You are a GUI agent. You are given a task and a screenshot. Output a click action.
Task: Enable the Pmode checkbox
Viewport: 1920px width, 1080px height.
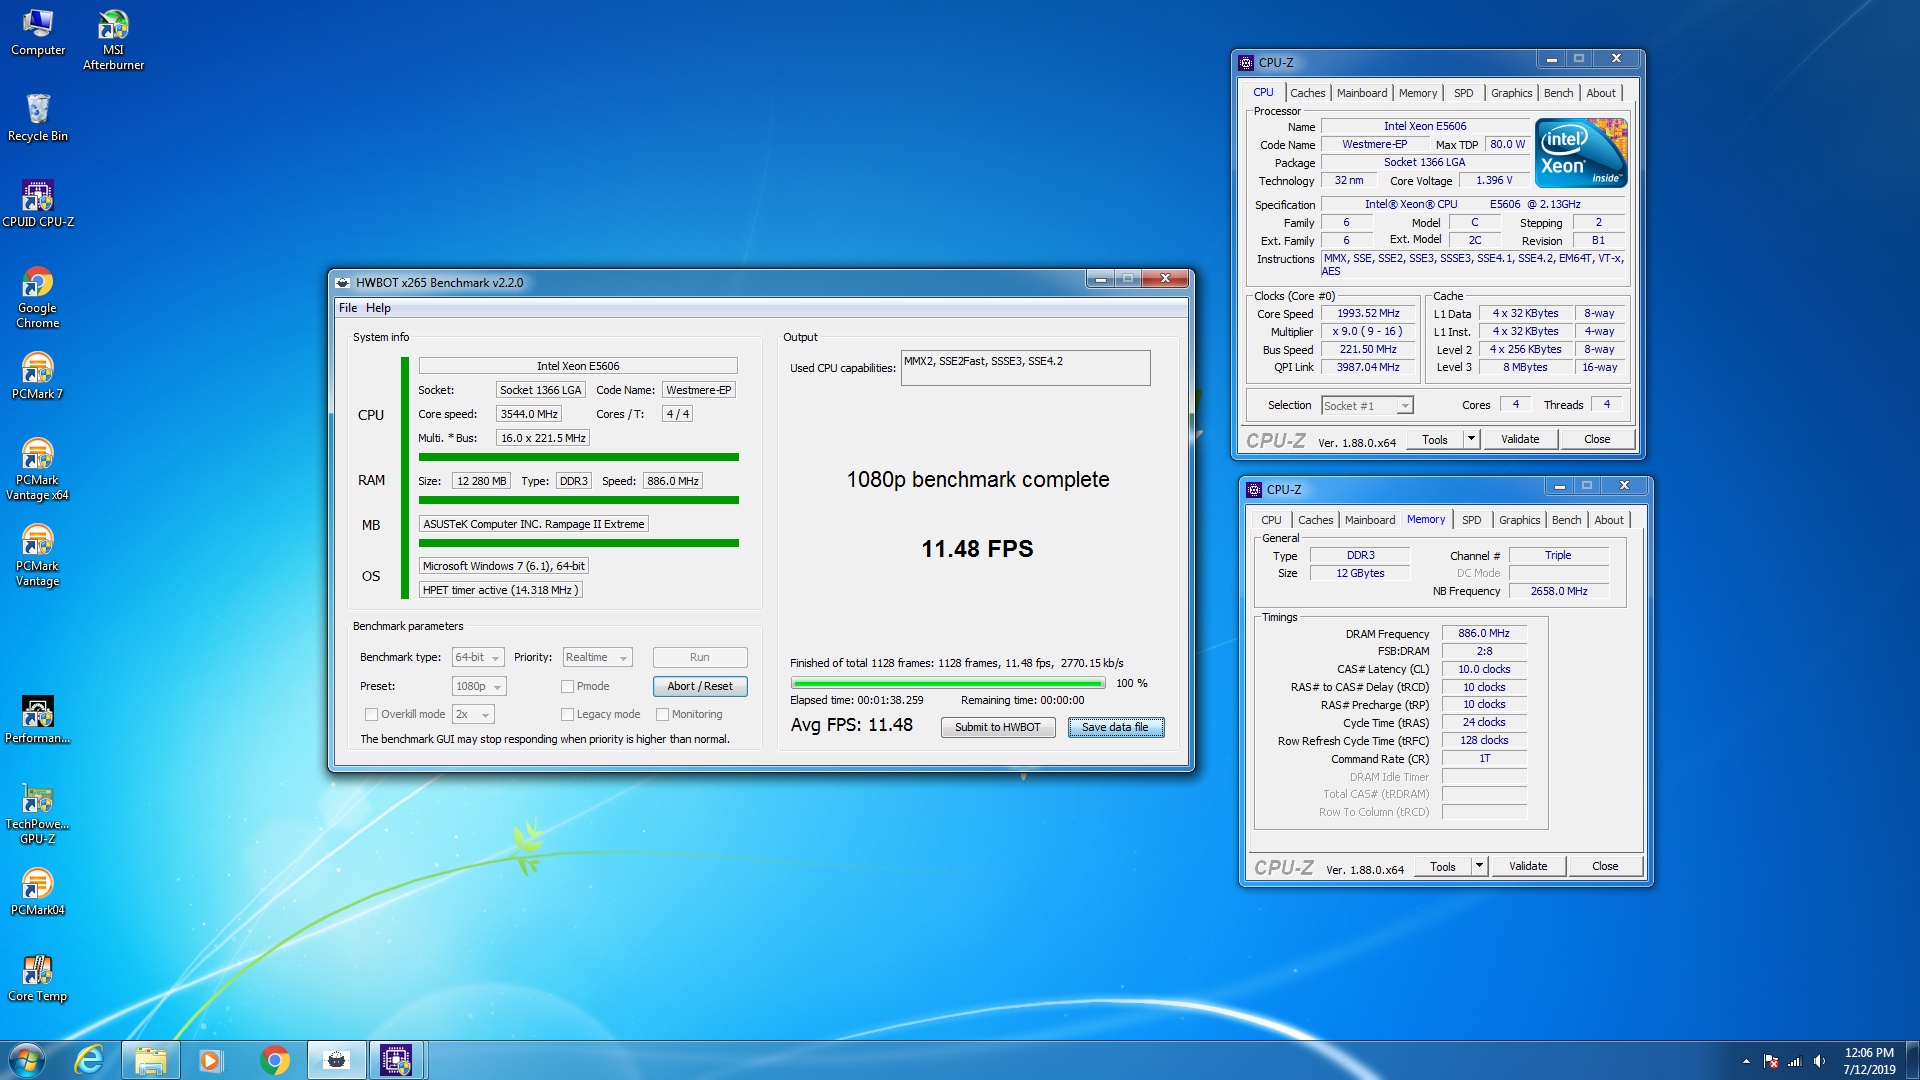point(567,686)
